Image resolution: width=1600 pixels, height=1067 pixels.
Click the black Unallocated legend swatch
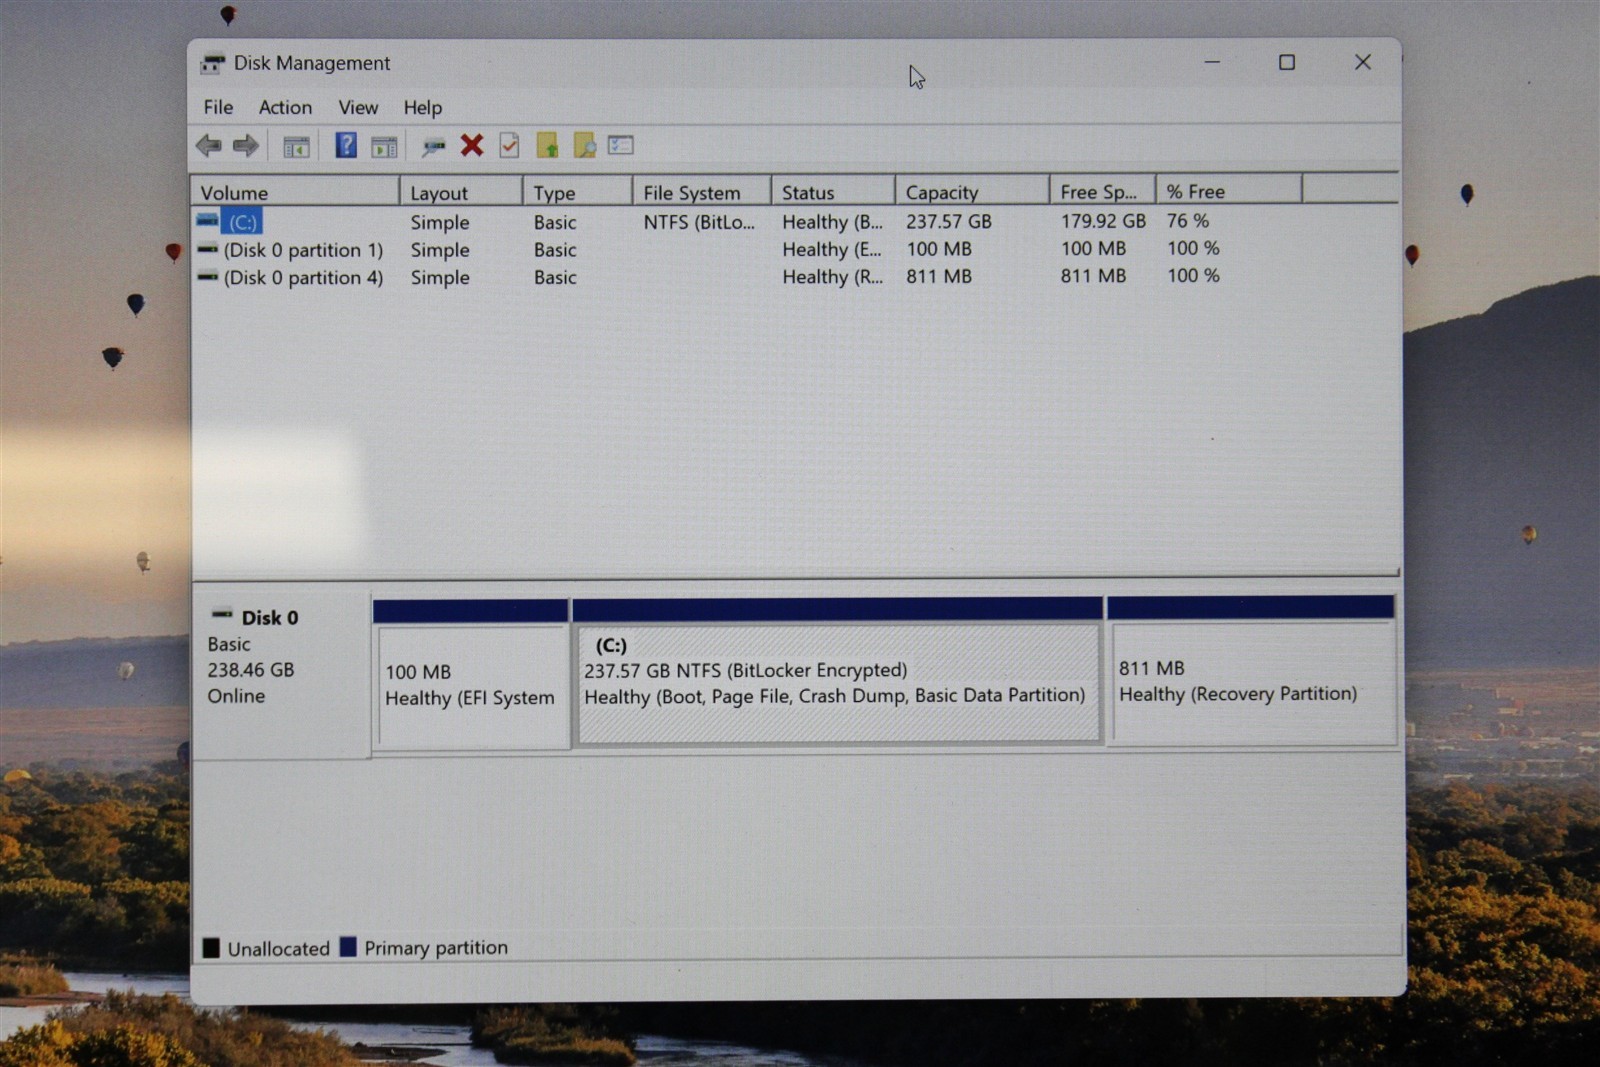[211, 948]
